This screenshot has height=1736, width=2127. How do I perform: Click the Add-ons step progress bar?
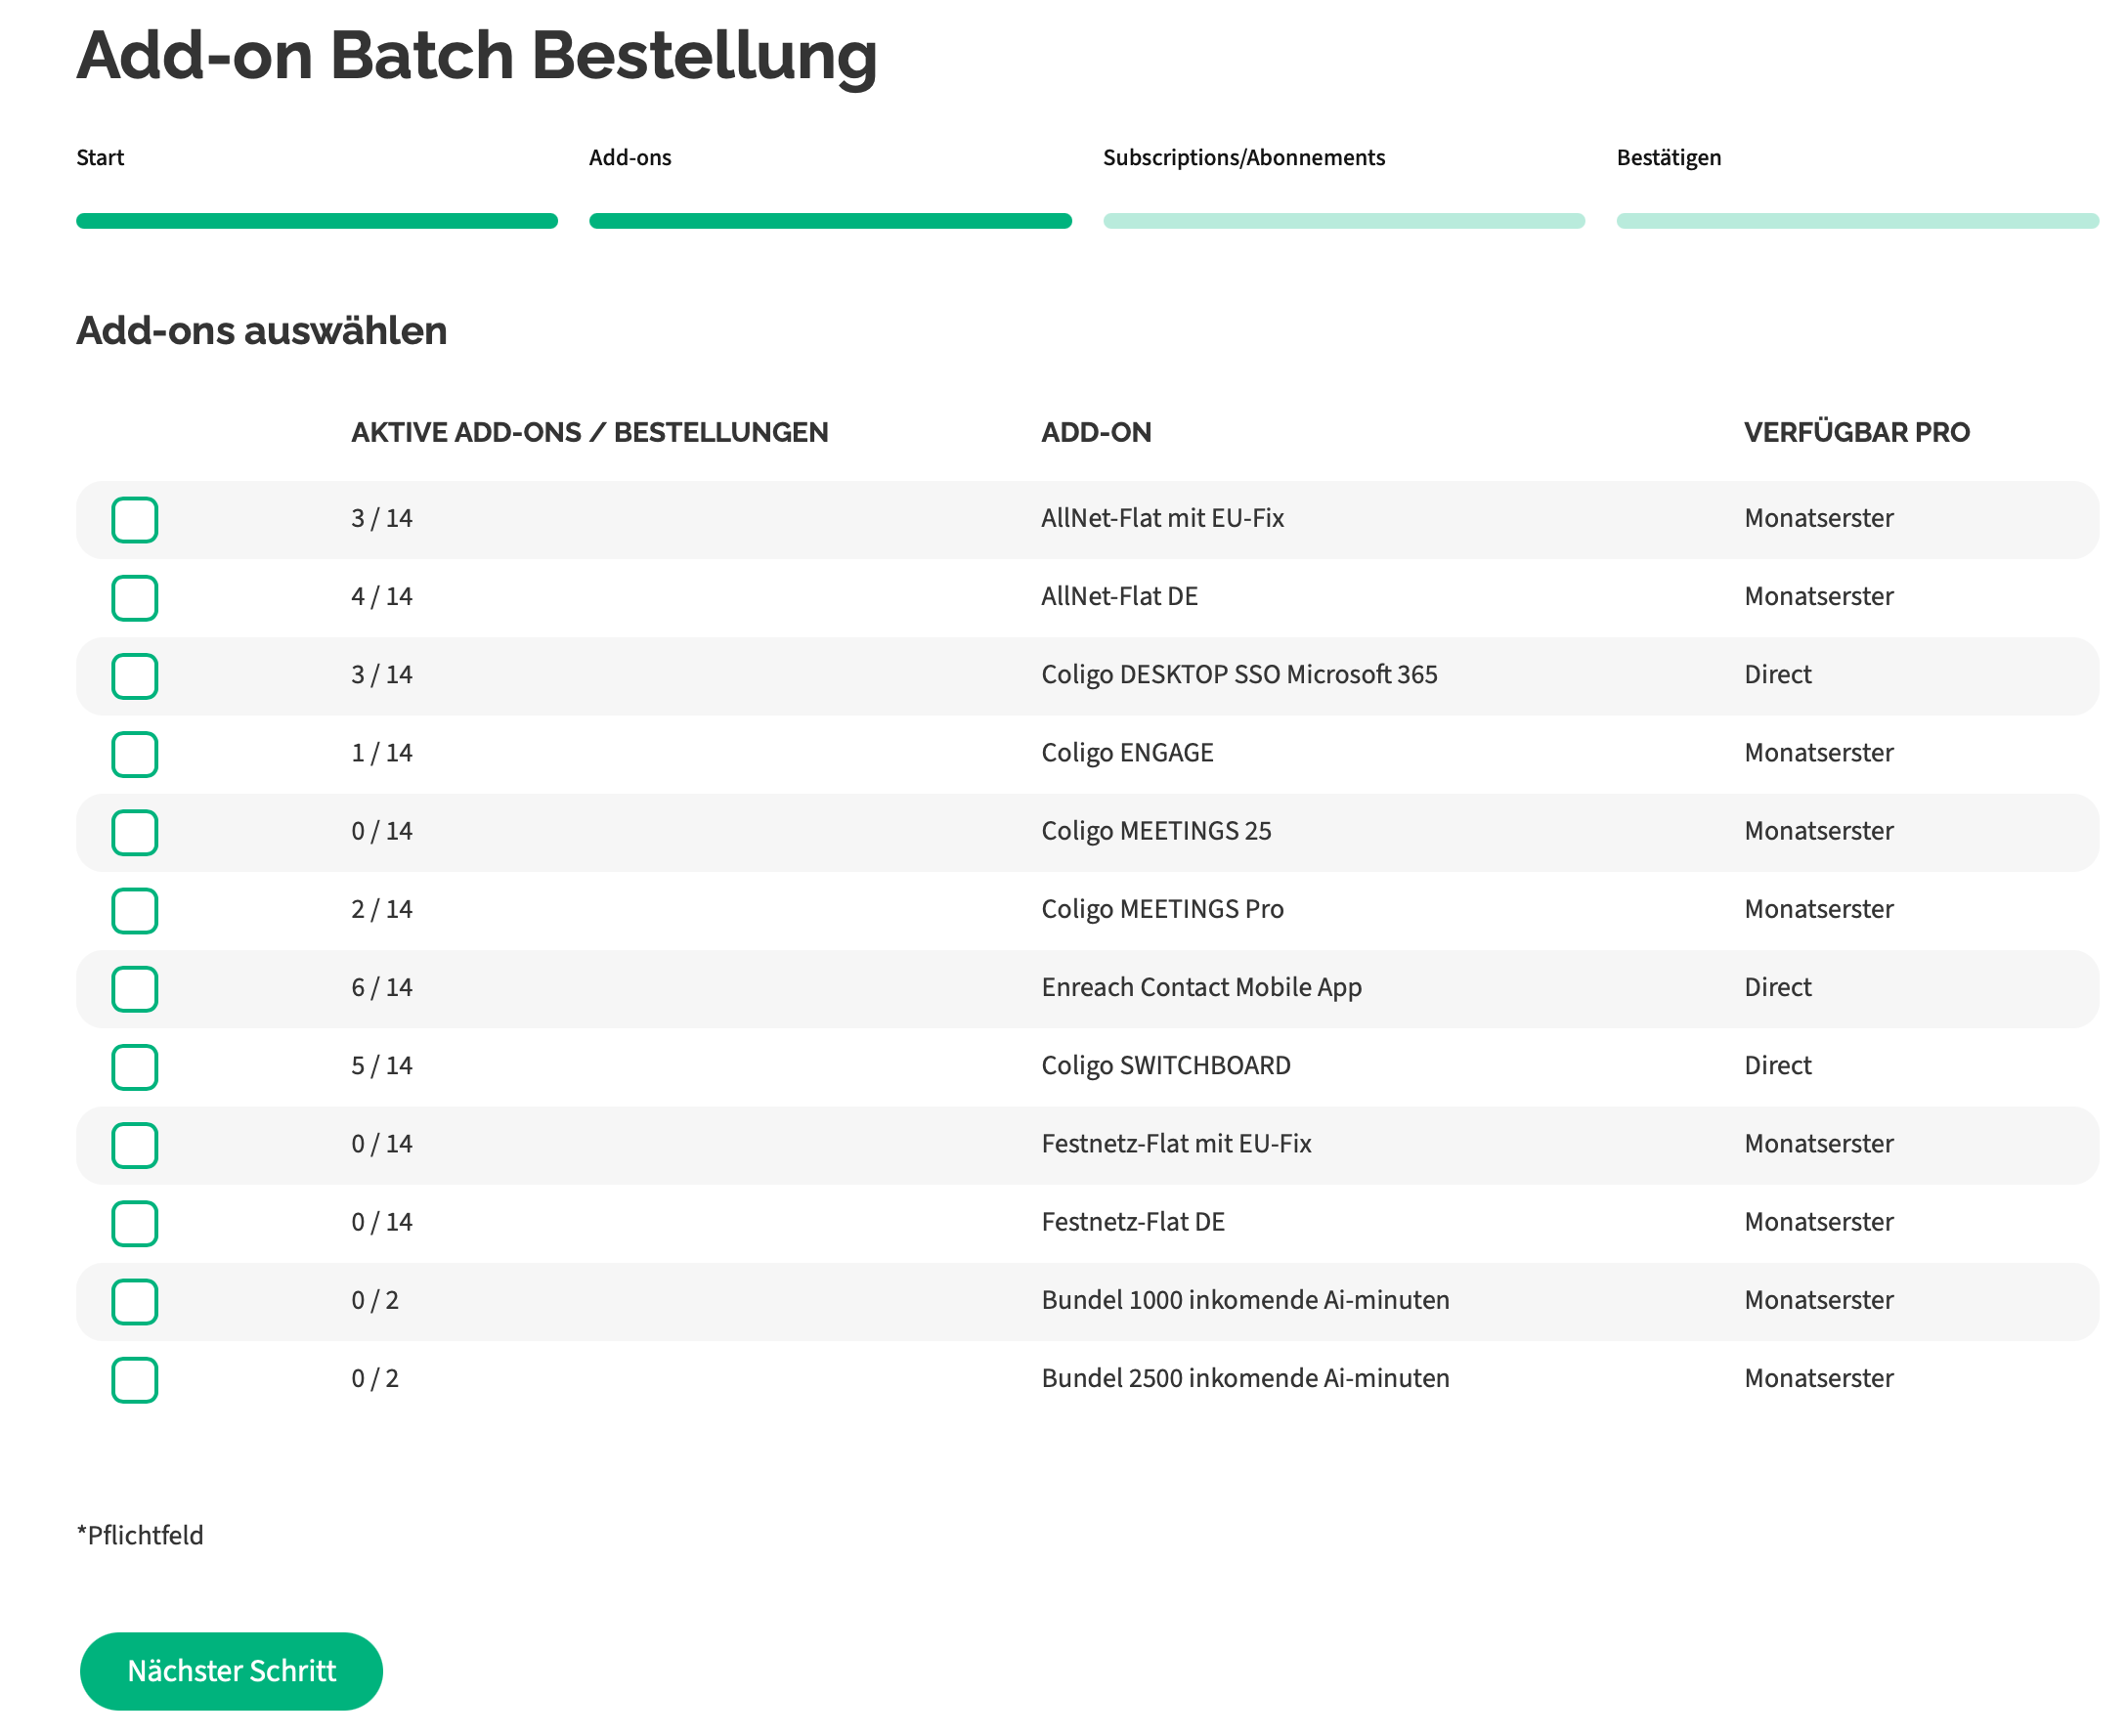pyautogui.click(x=830, y=221)
